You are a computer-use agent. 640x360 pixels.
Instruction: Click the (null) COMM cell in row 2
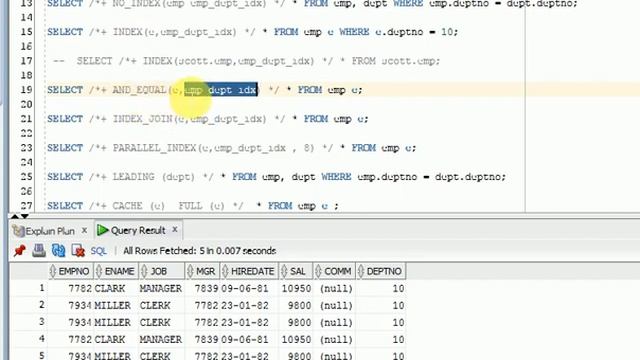point(336,306)
